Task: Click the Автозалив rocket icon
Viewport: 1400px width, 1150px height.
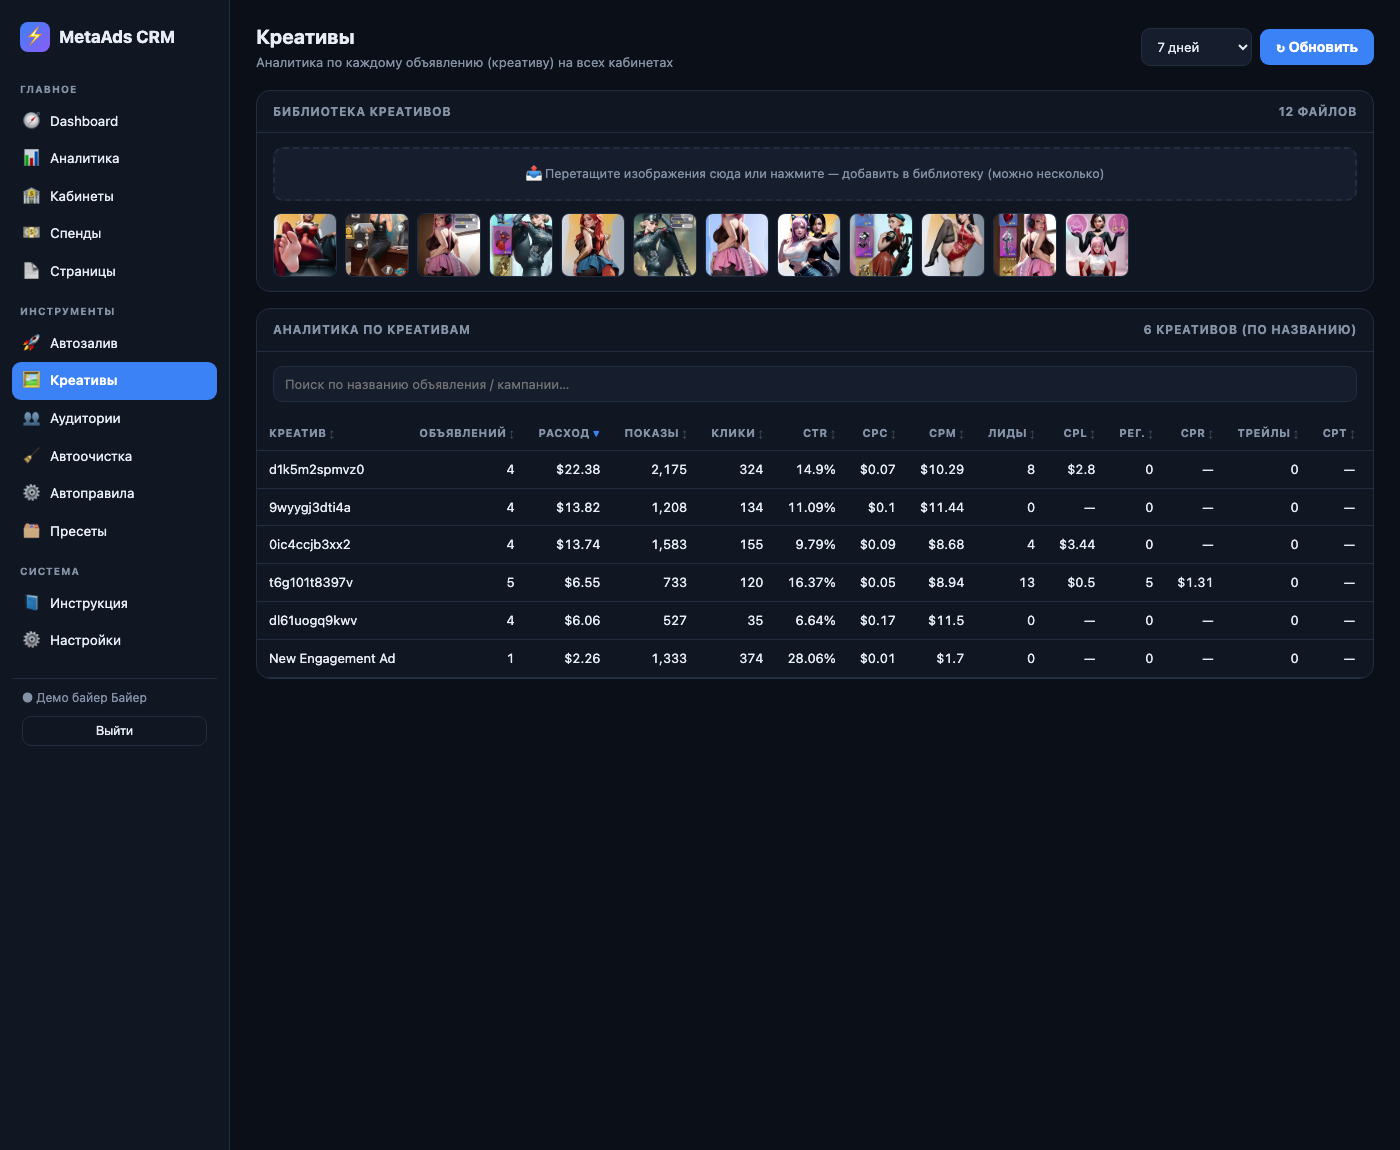Action: click(32, 343)
